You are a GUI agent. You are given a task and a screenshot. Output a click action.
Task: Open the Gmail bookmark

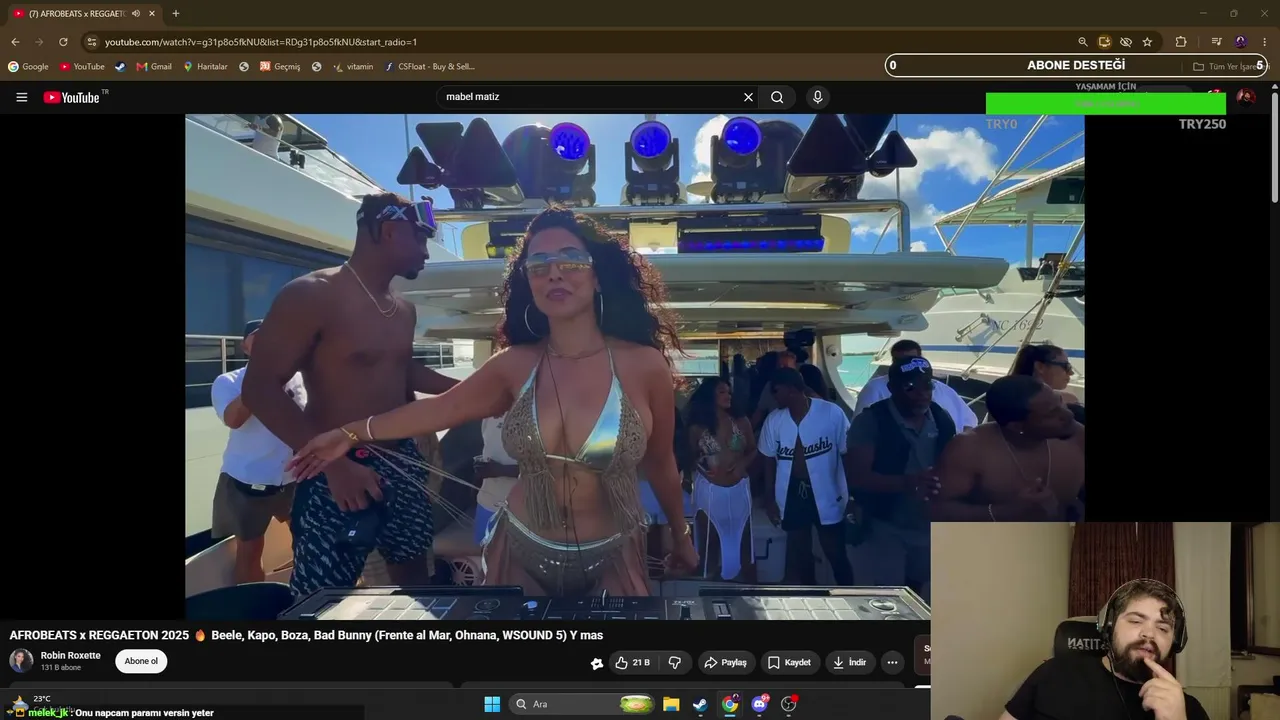coord(154,67)
